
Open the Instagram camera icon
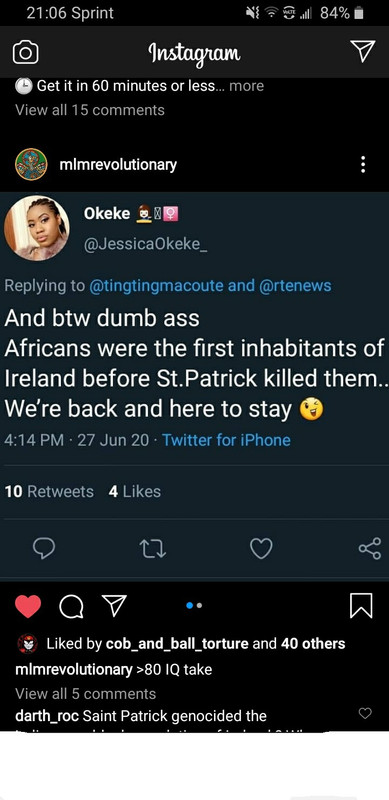[x=26, y=53]
